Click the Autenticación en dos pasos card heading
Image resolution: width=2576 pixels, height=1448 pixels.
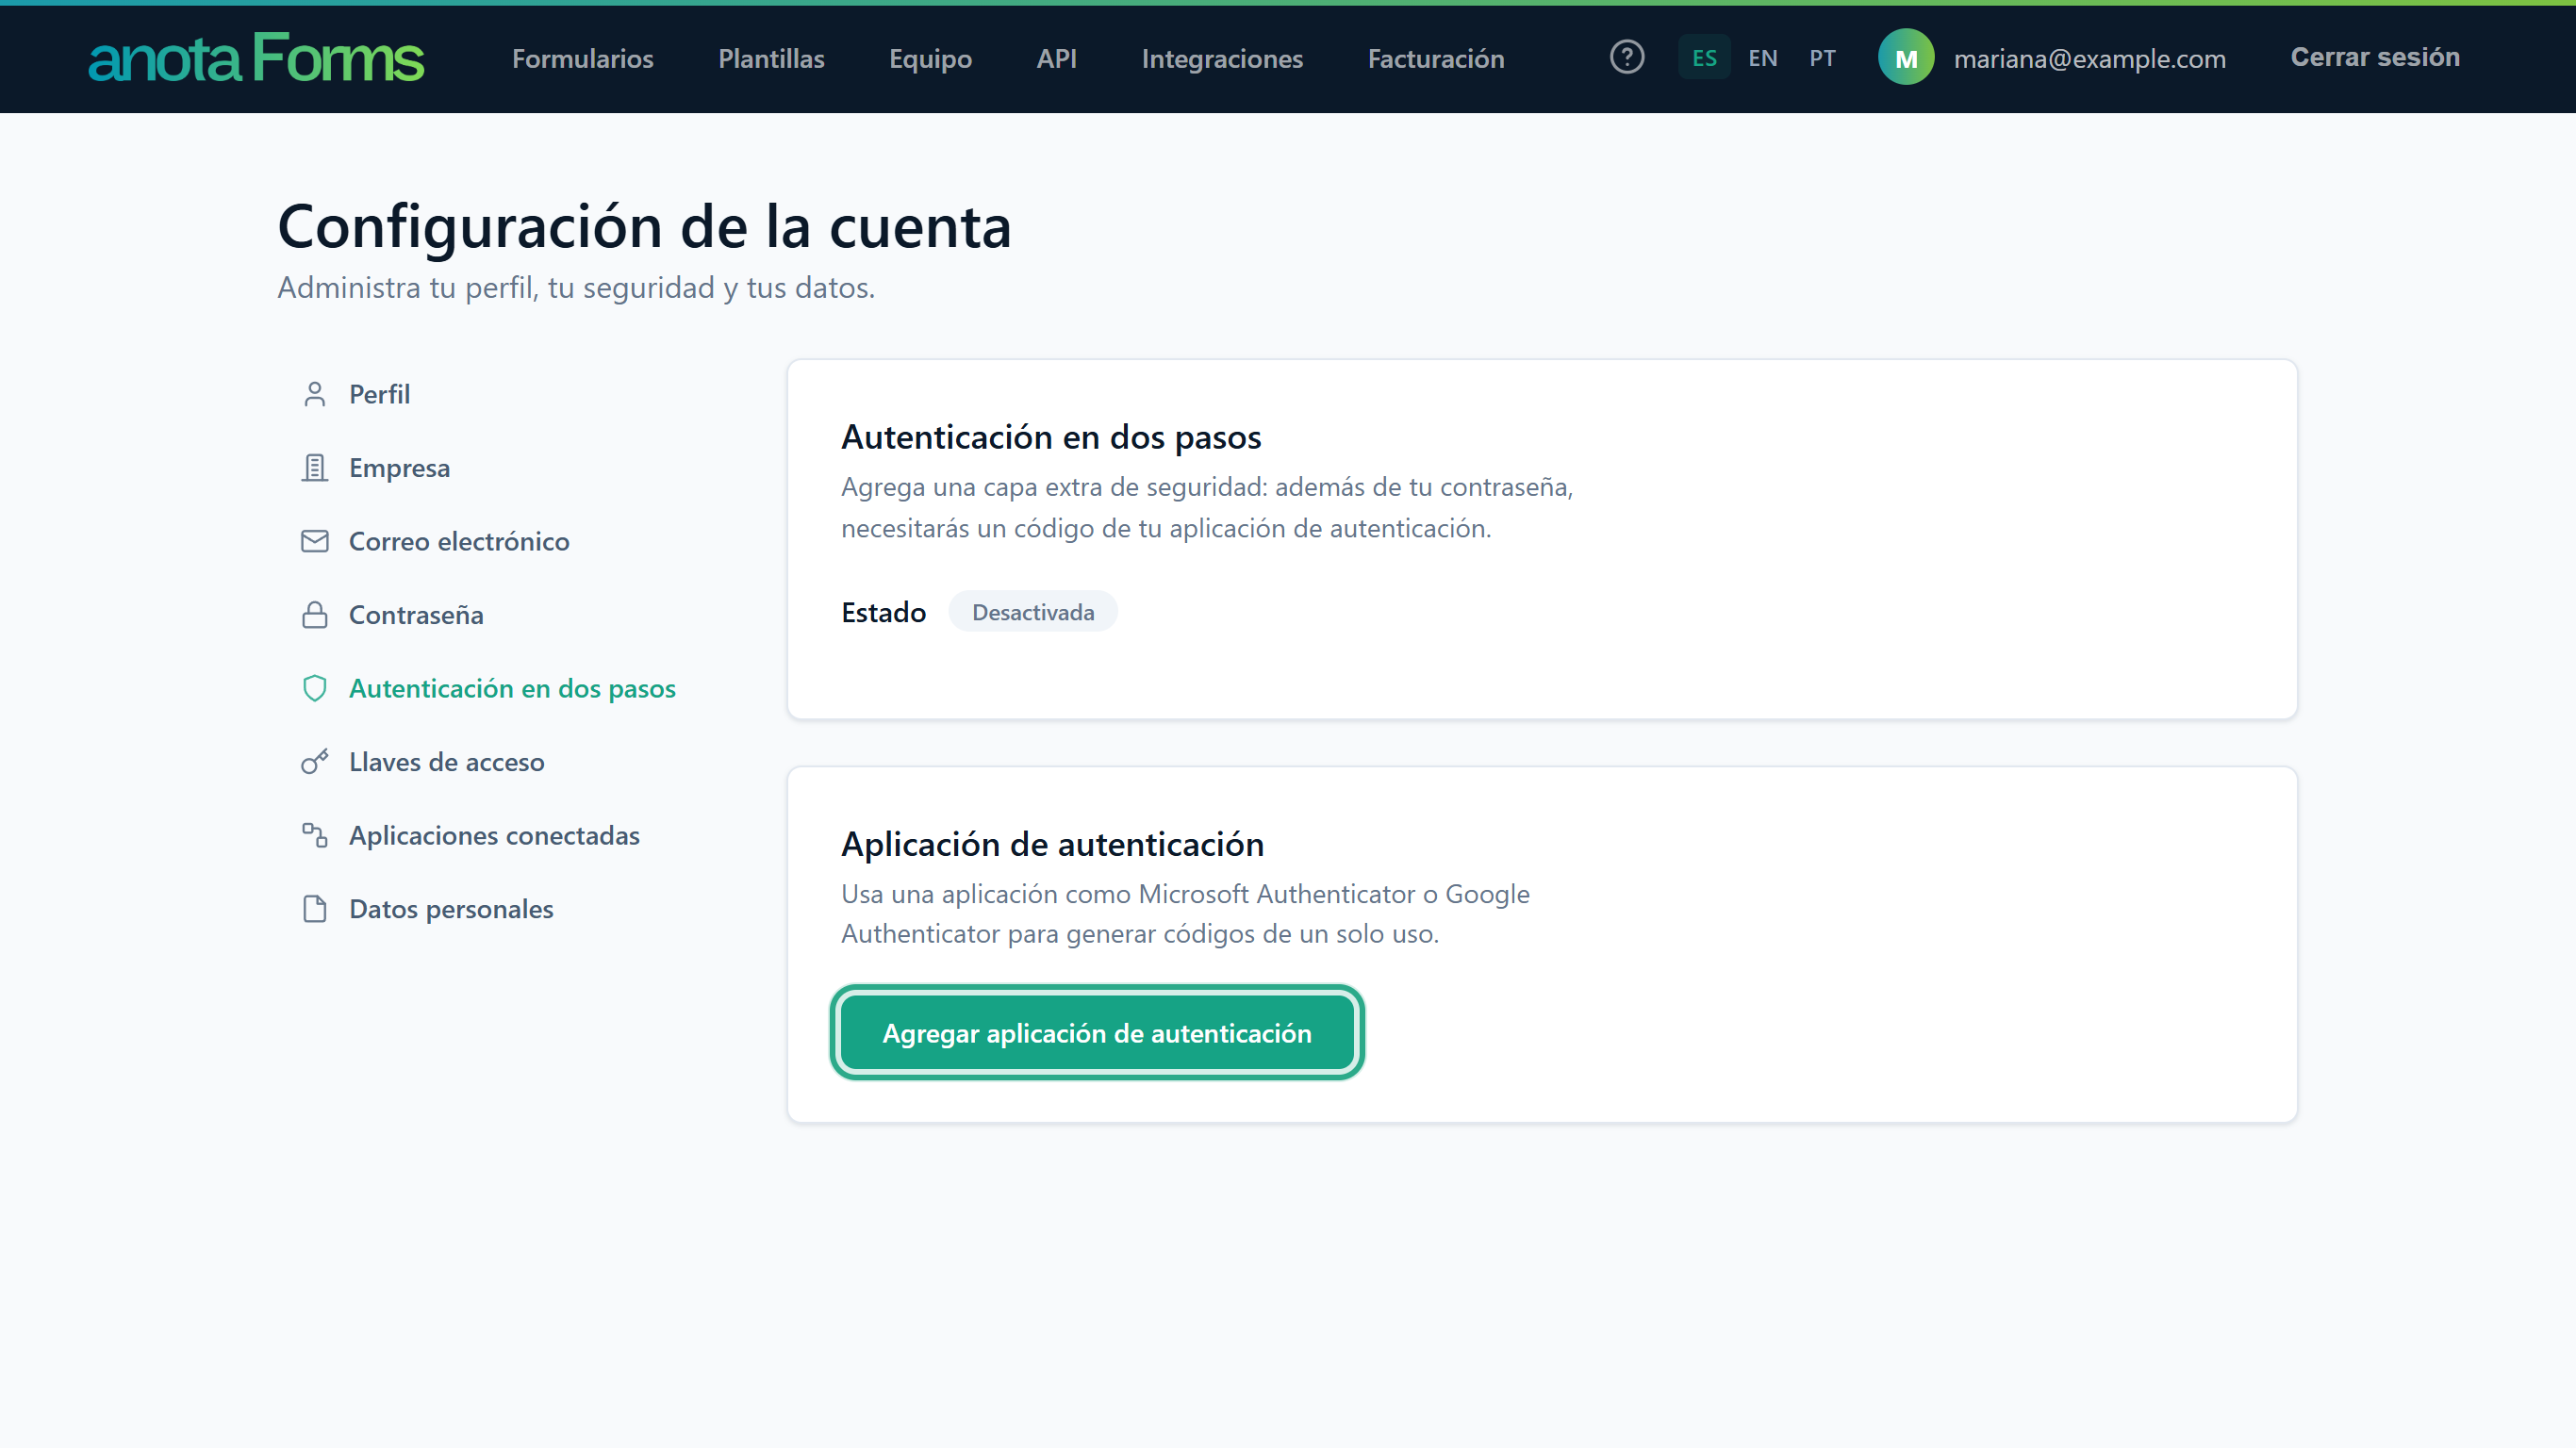tap(1051, 437)
